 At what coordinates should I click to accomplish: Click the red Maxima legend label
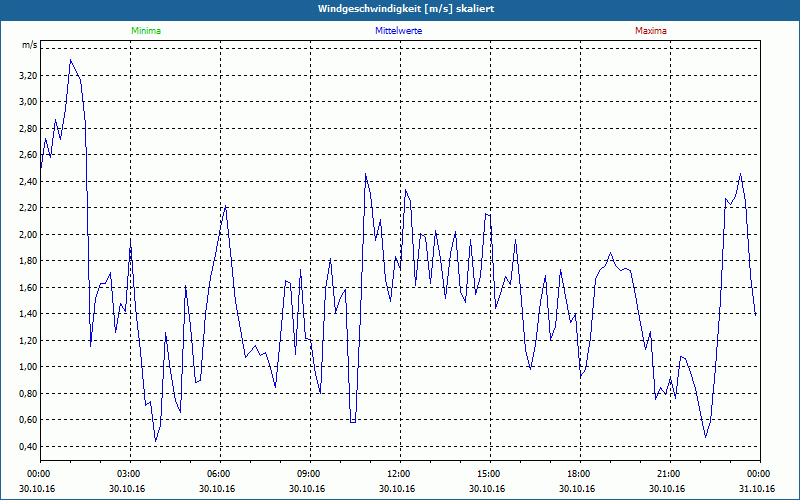[x=651, y=31]
